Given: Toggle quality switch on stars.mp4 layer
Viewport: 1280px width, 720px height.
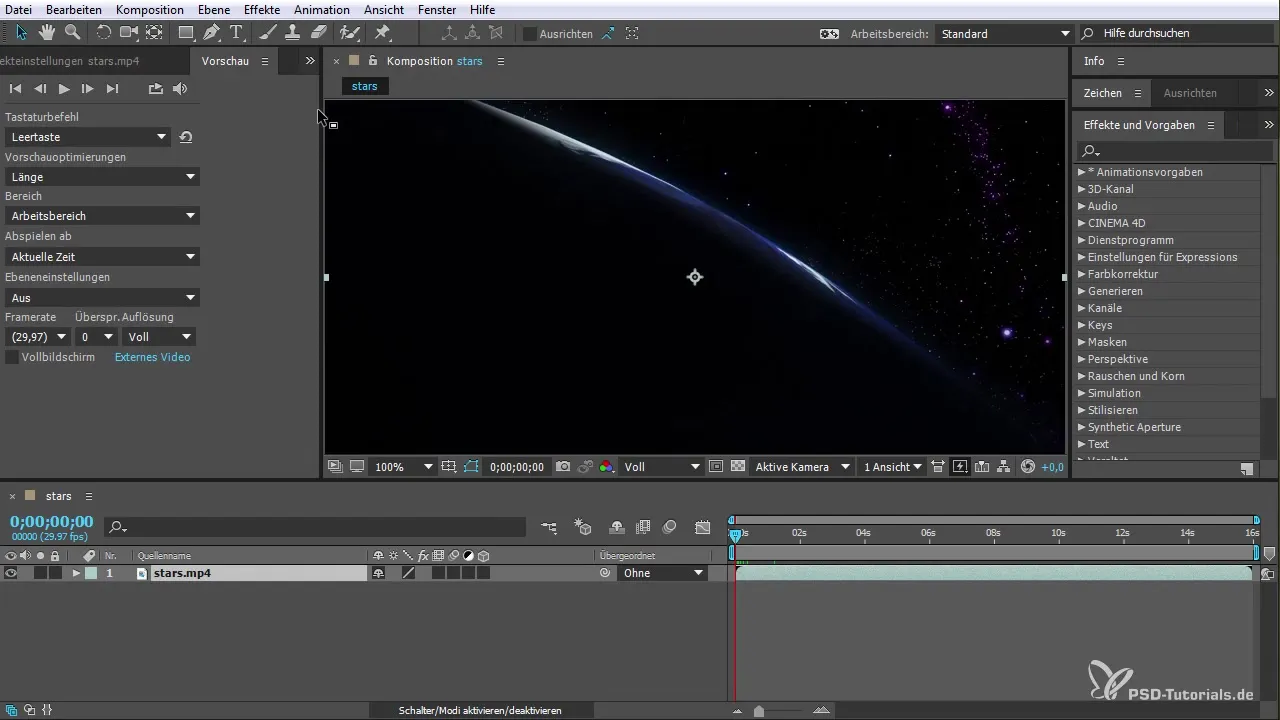Looking at the screenshot, I should click(408, 573).
